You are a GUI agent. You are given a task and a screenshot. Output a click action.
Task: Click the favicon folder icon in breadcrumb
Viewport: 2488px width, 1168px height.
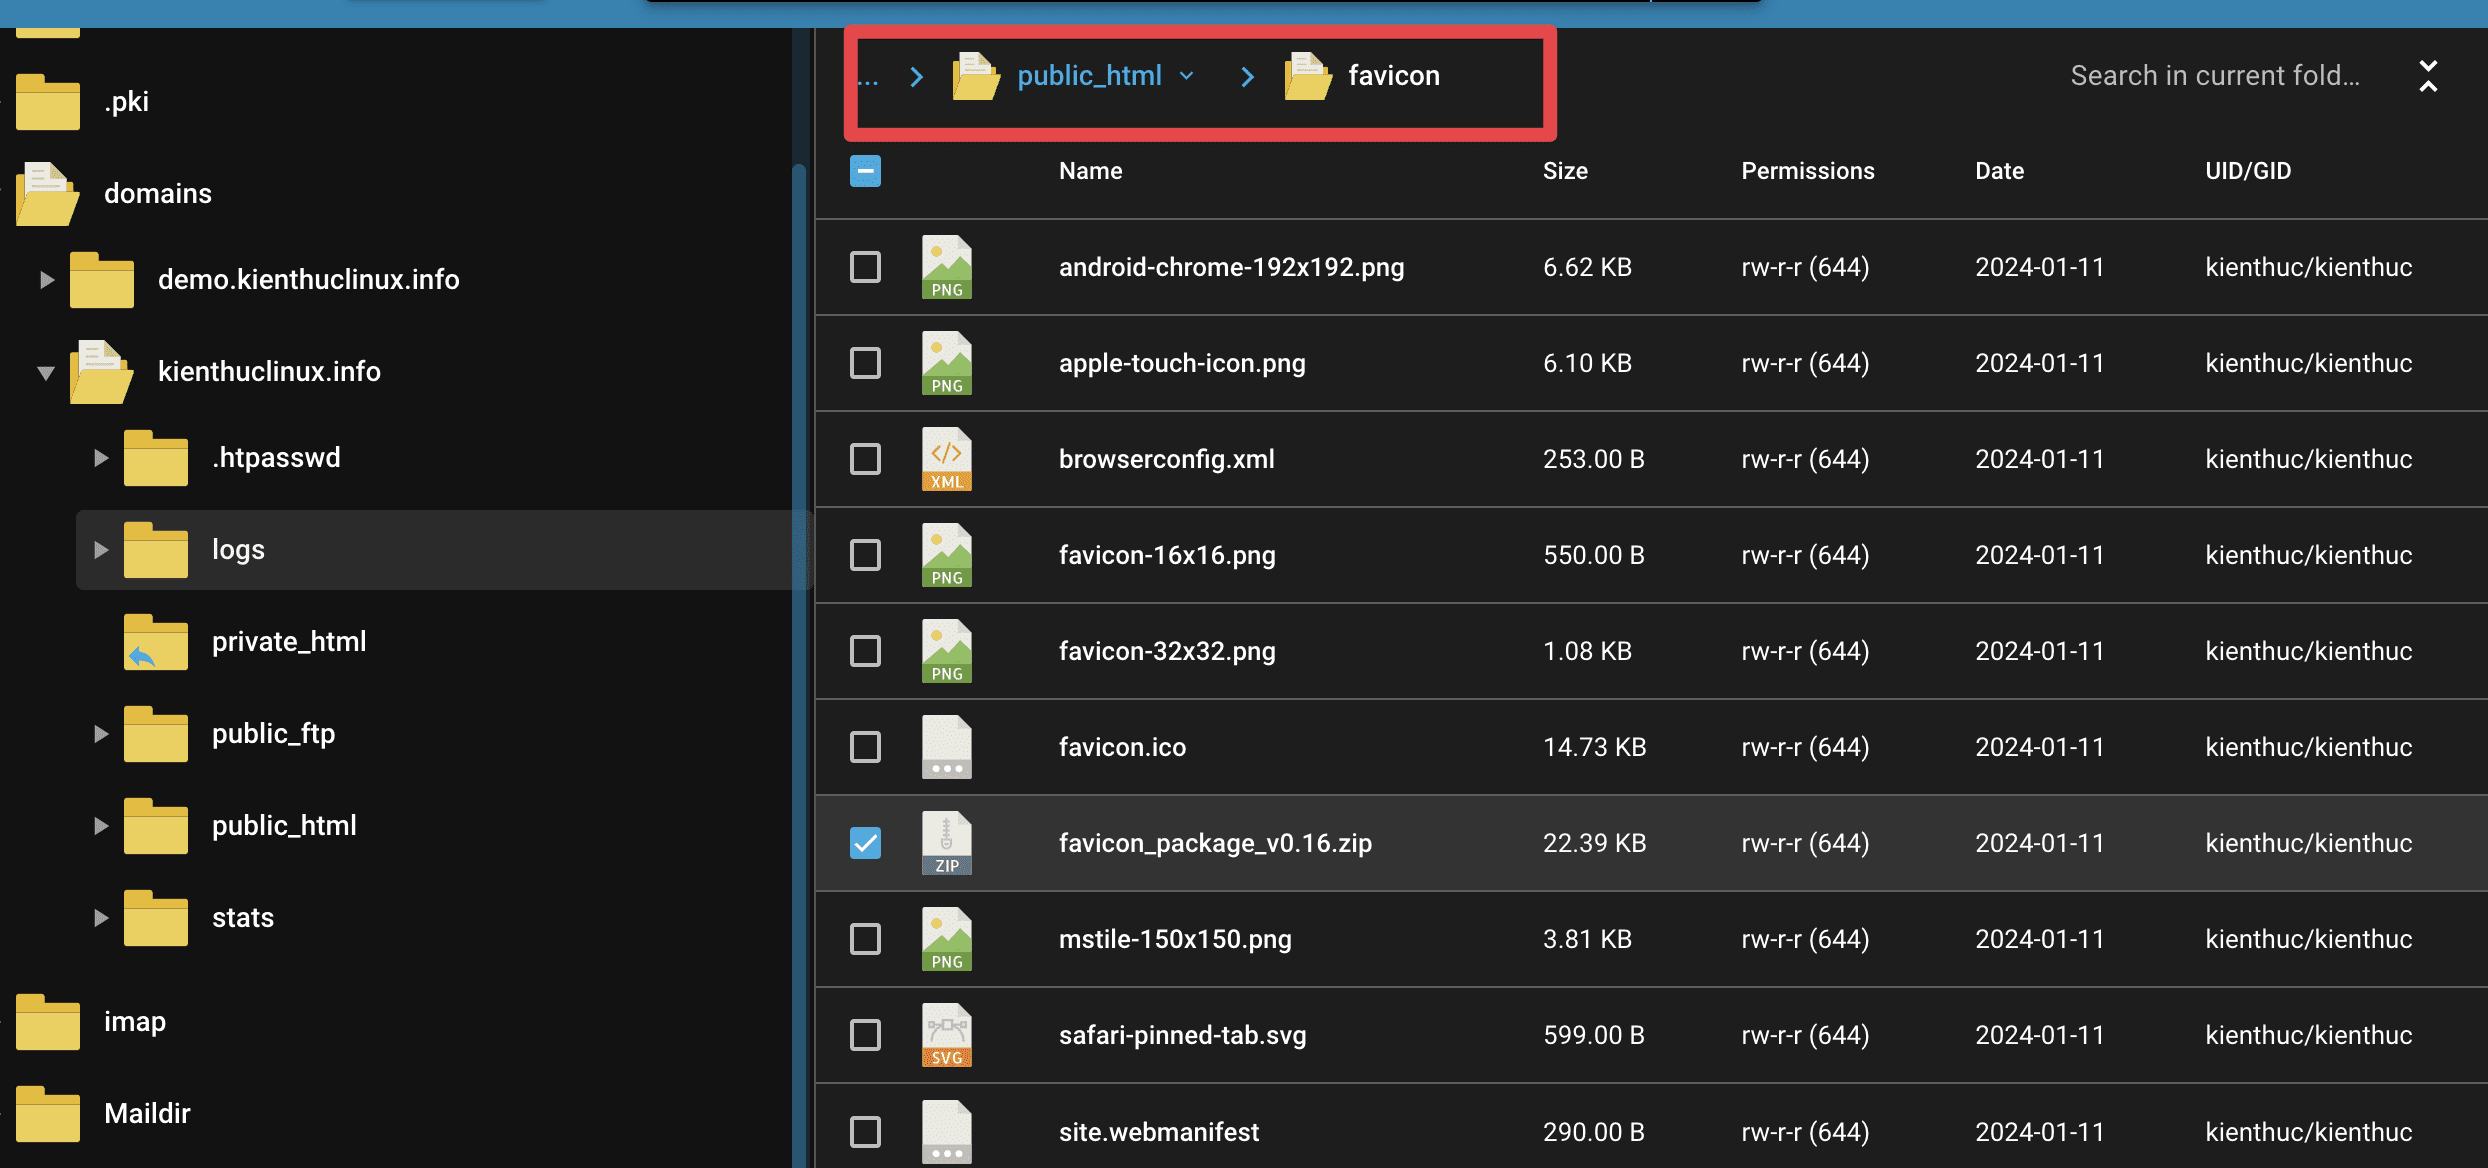click(1307, 76)
